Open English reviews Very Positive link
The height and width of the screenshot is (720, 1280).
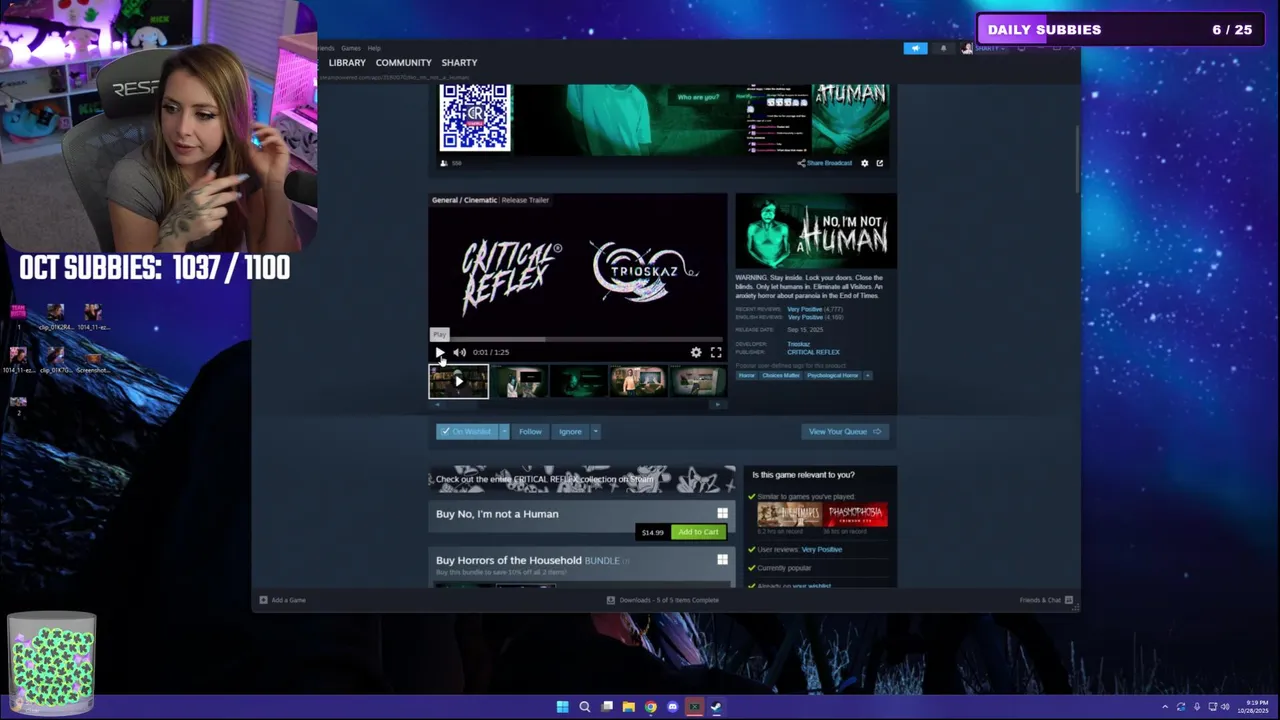(805, 317)
